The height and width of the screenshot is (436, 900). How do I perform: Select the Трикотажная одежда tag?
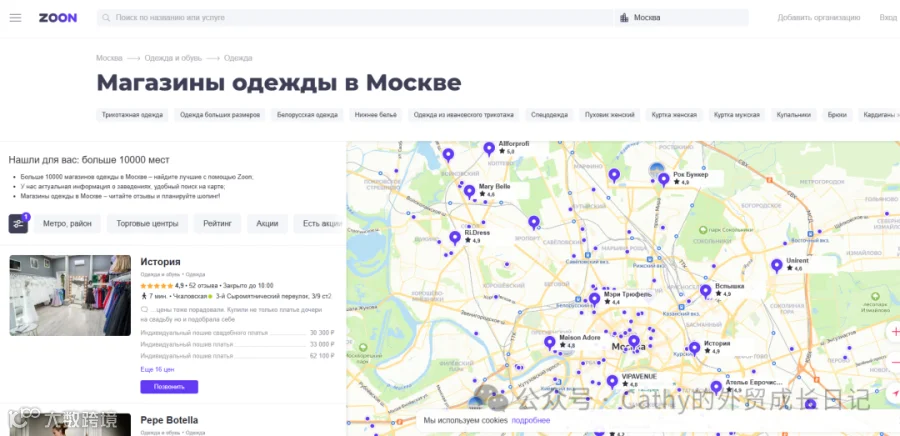[133, 115]
